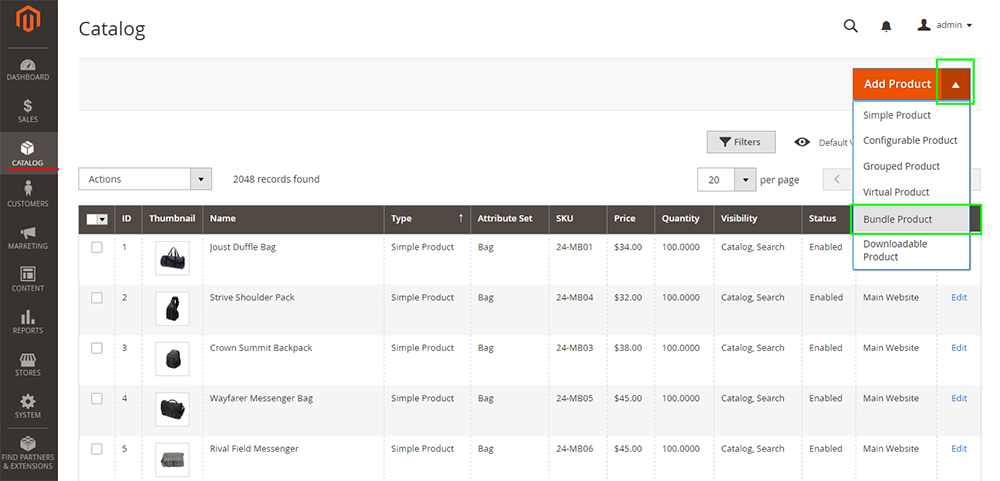Tick the checkbox for Crown Summit Backpack
This screenshot has height=481, width=1000.
(x=96, y=348)
